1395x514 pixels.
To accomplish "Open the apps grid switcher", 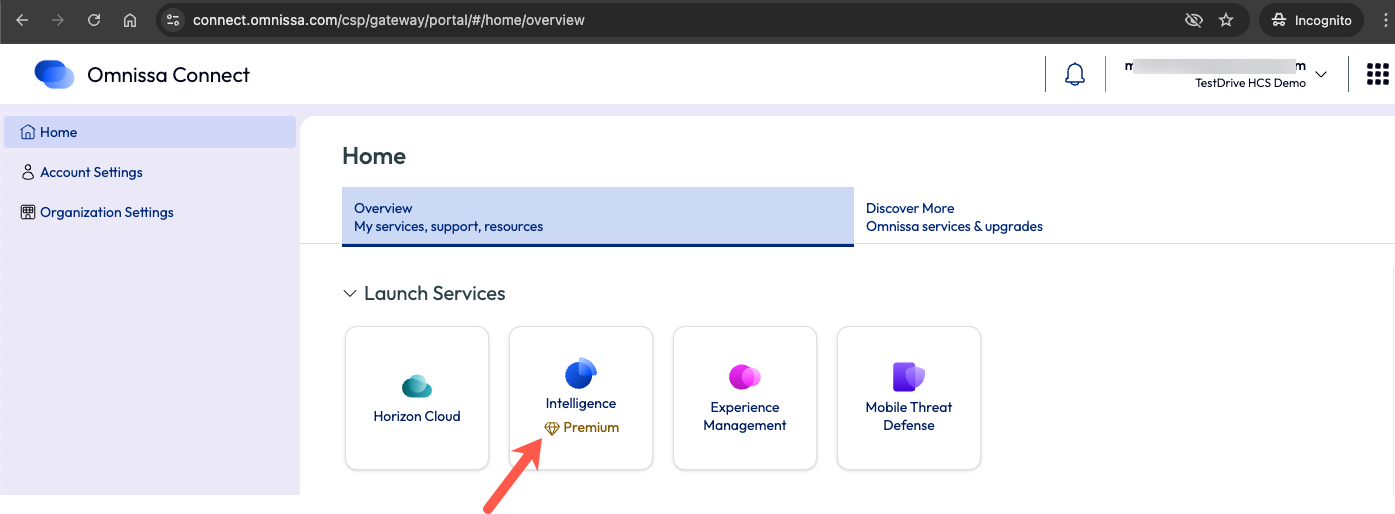I will 1377,74.
